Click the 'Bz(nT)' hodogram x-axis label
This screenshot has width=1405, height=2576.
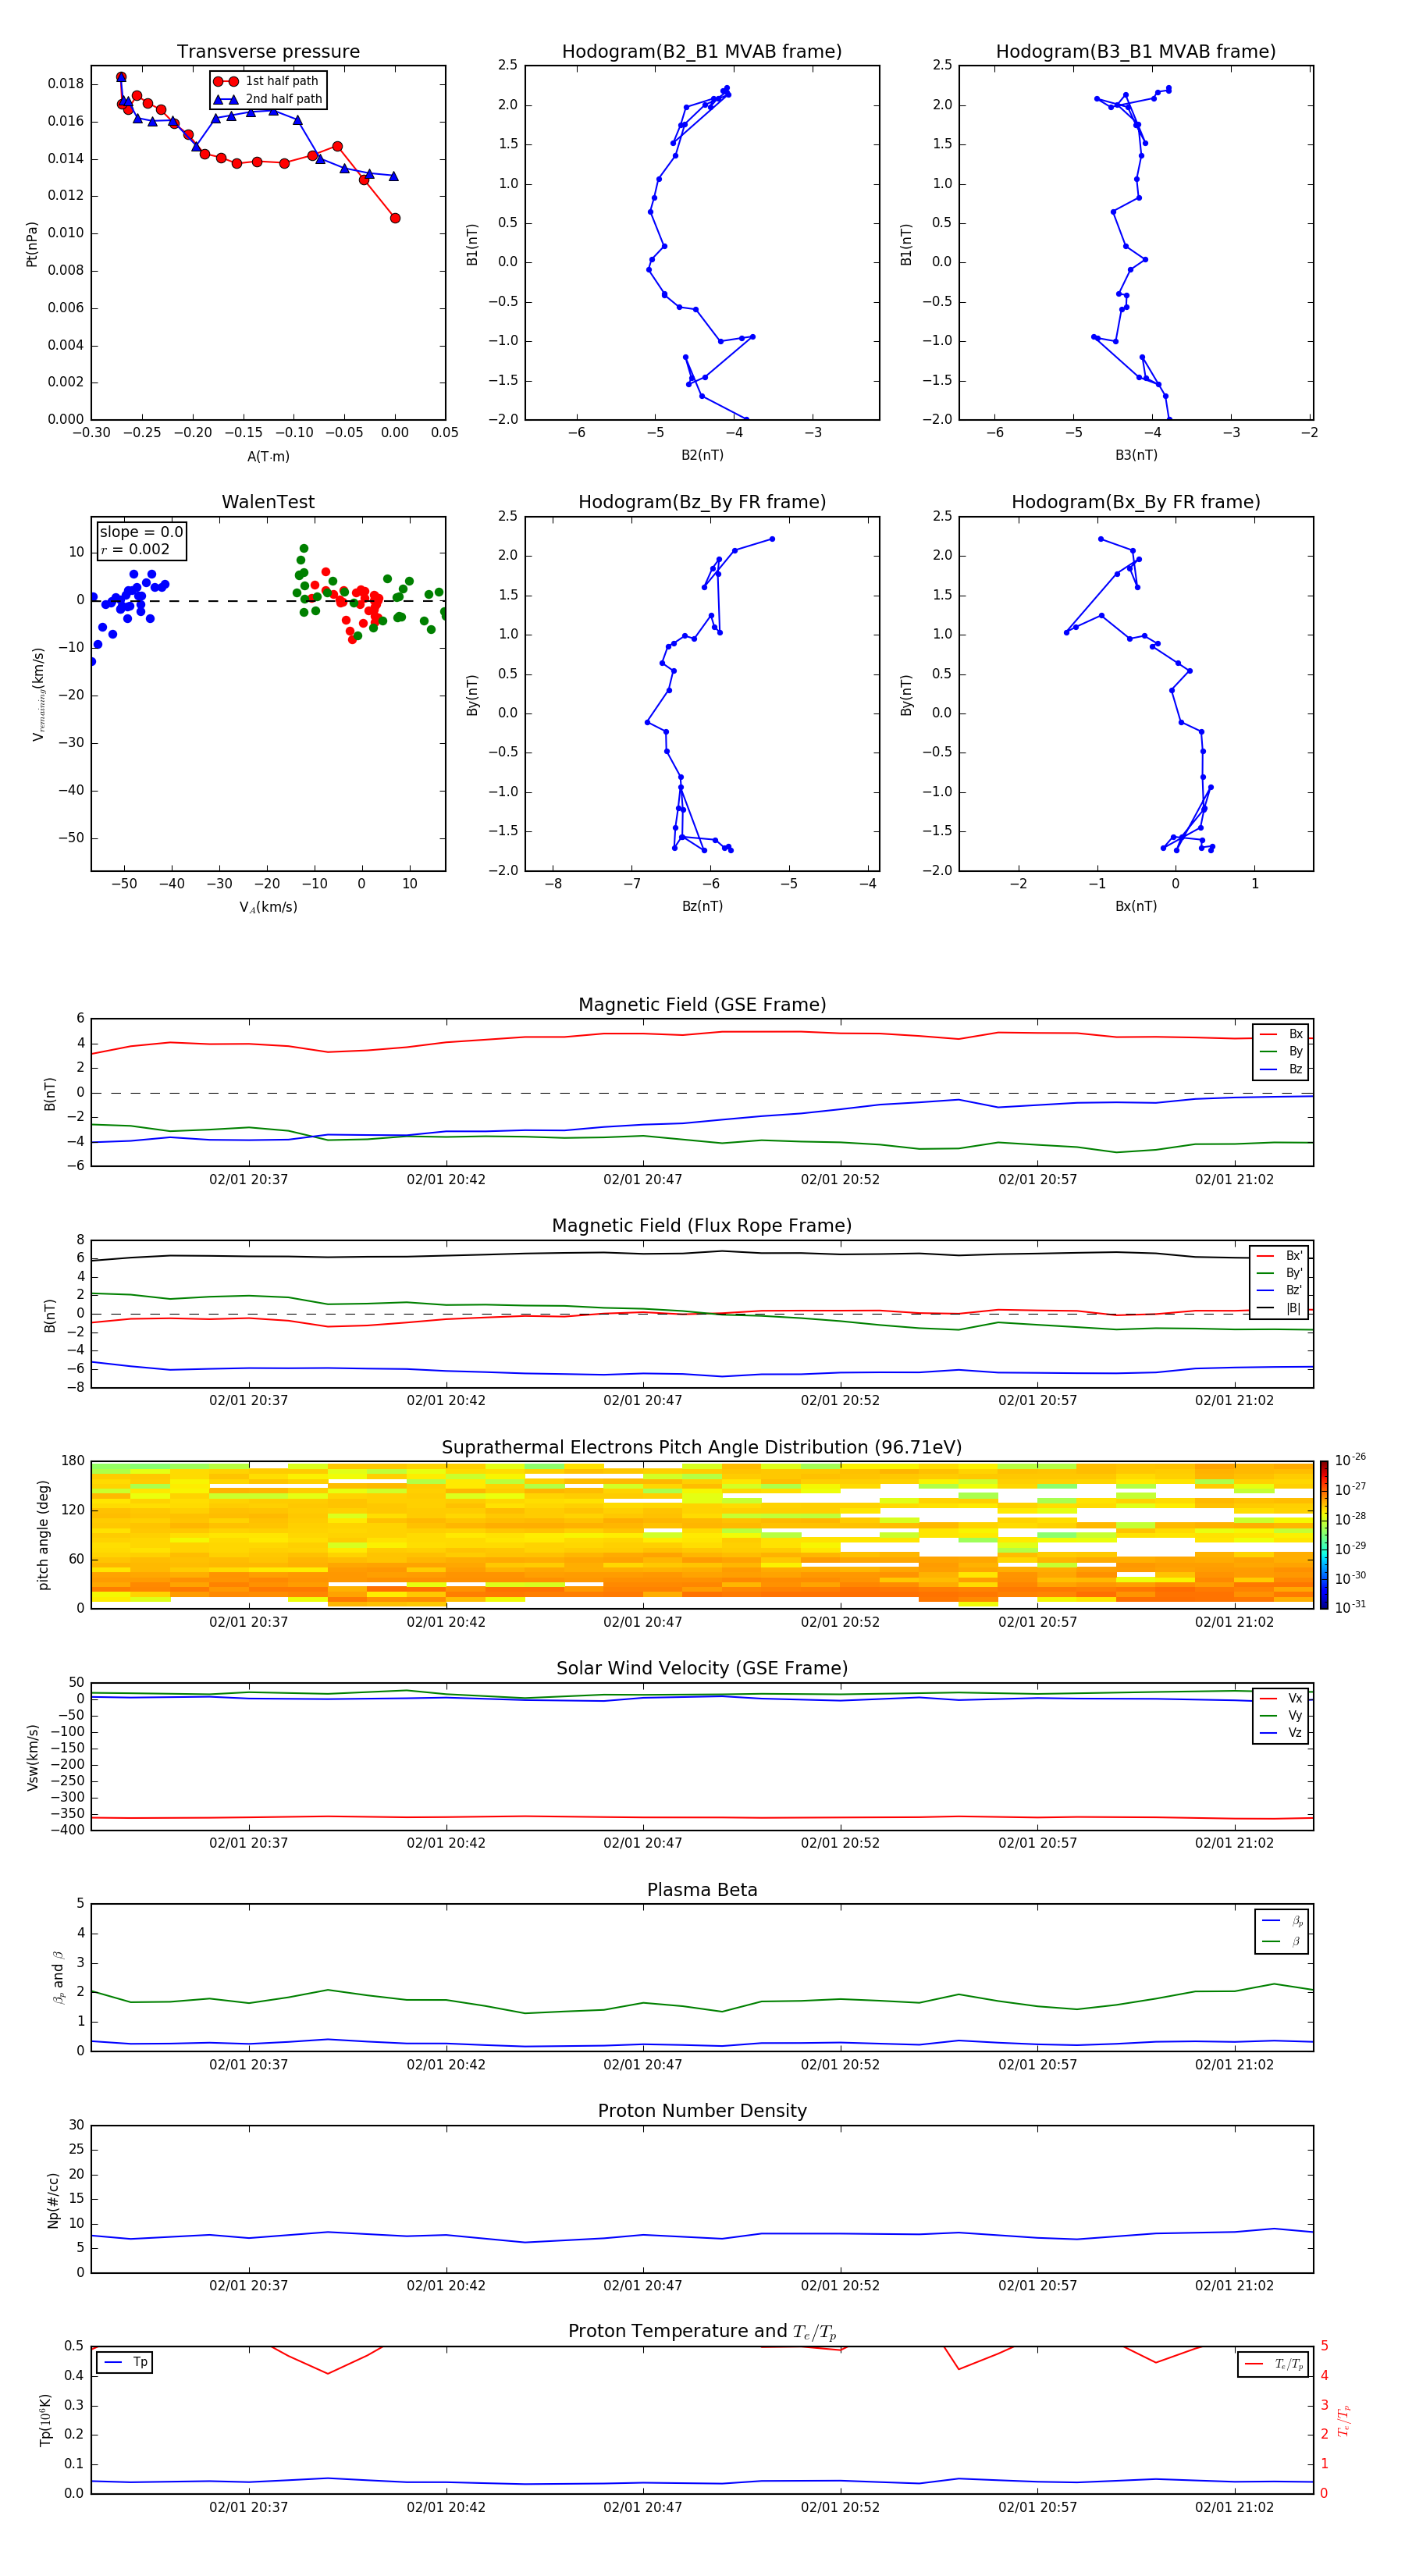click(x=702, y=906)
